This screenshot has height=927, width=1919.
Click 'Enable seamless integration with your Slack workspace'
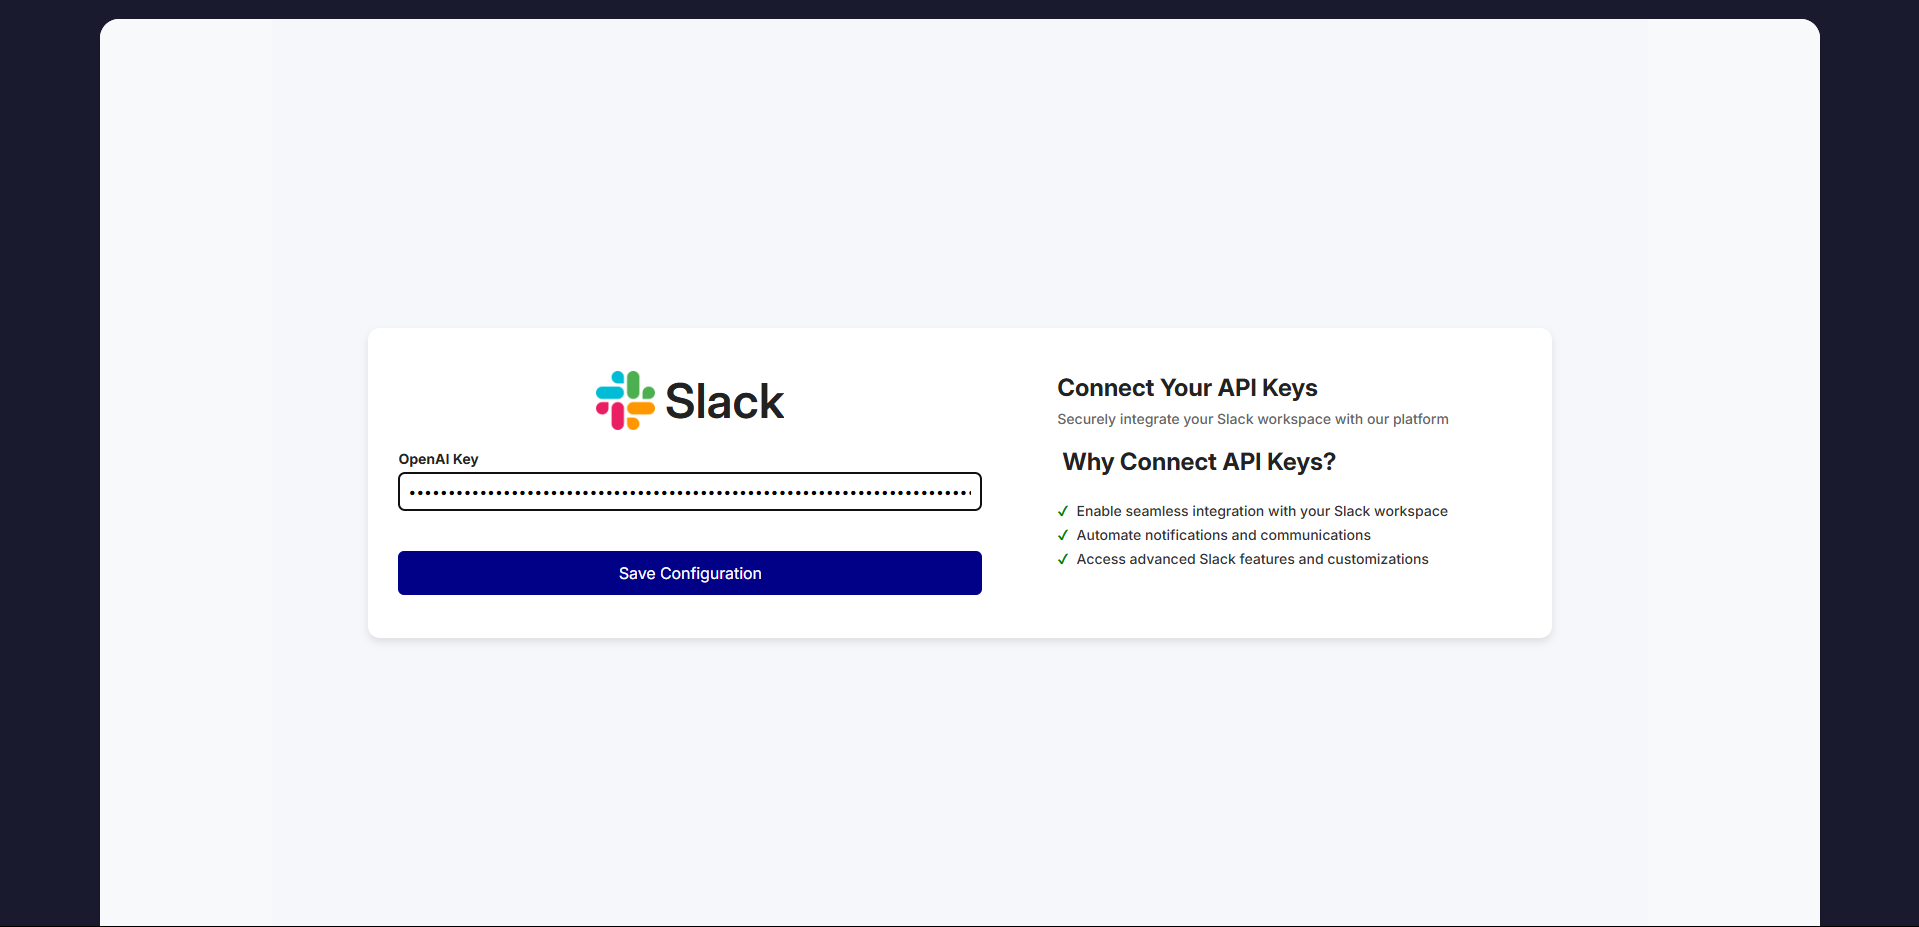click(x=1262, y=511)
